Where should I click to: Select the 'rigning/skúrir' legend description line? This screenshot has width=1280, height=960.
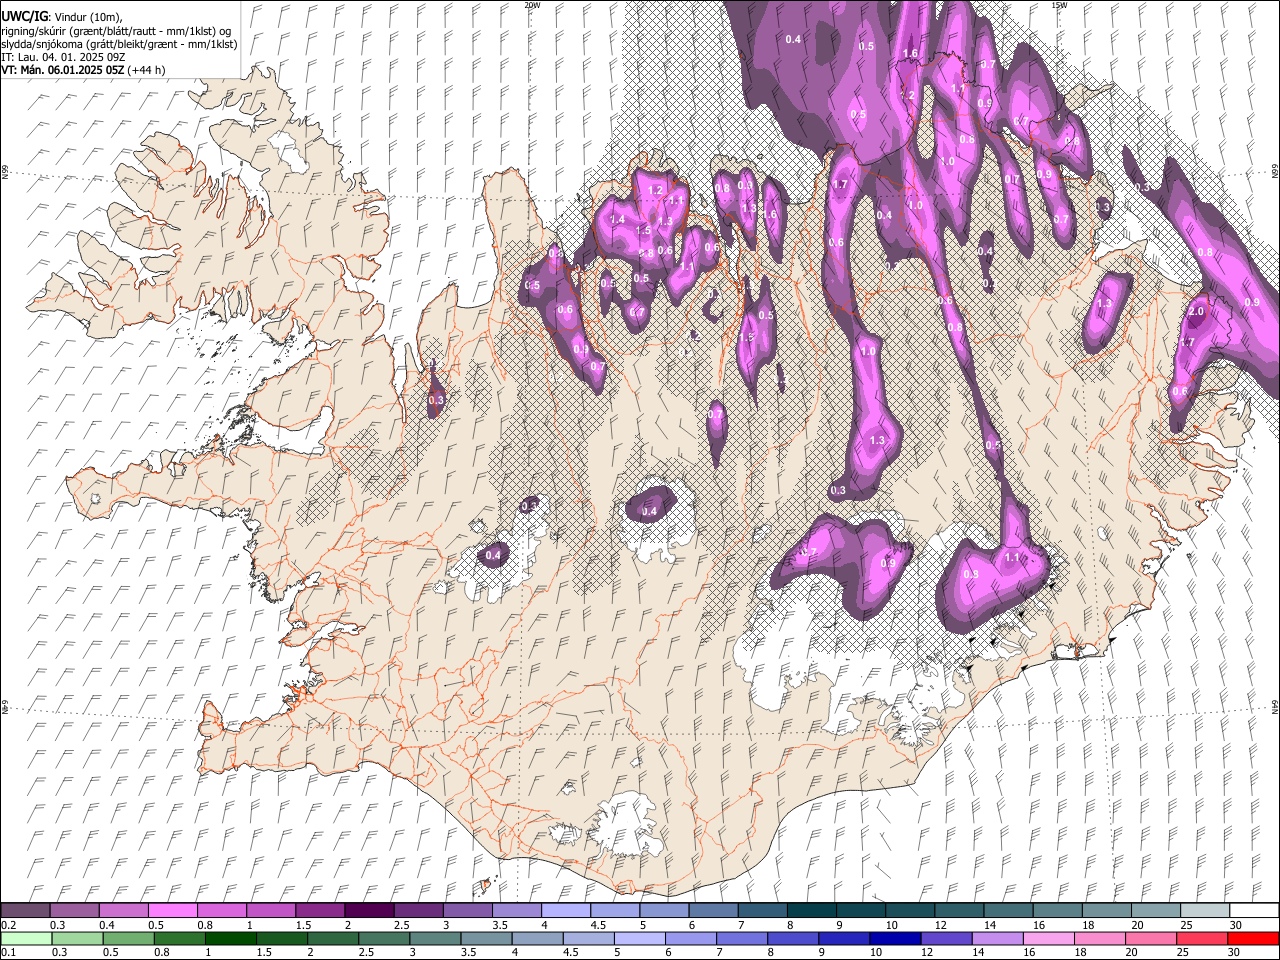(117, 31)
